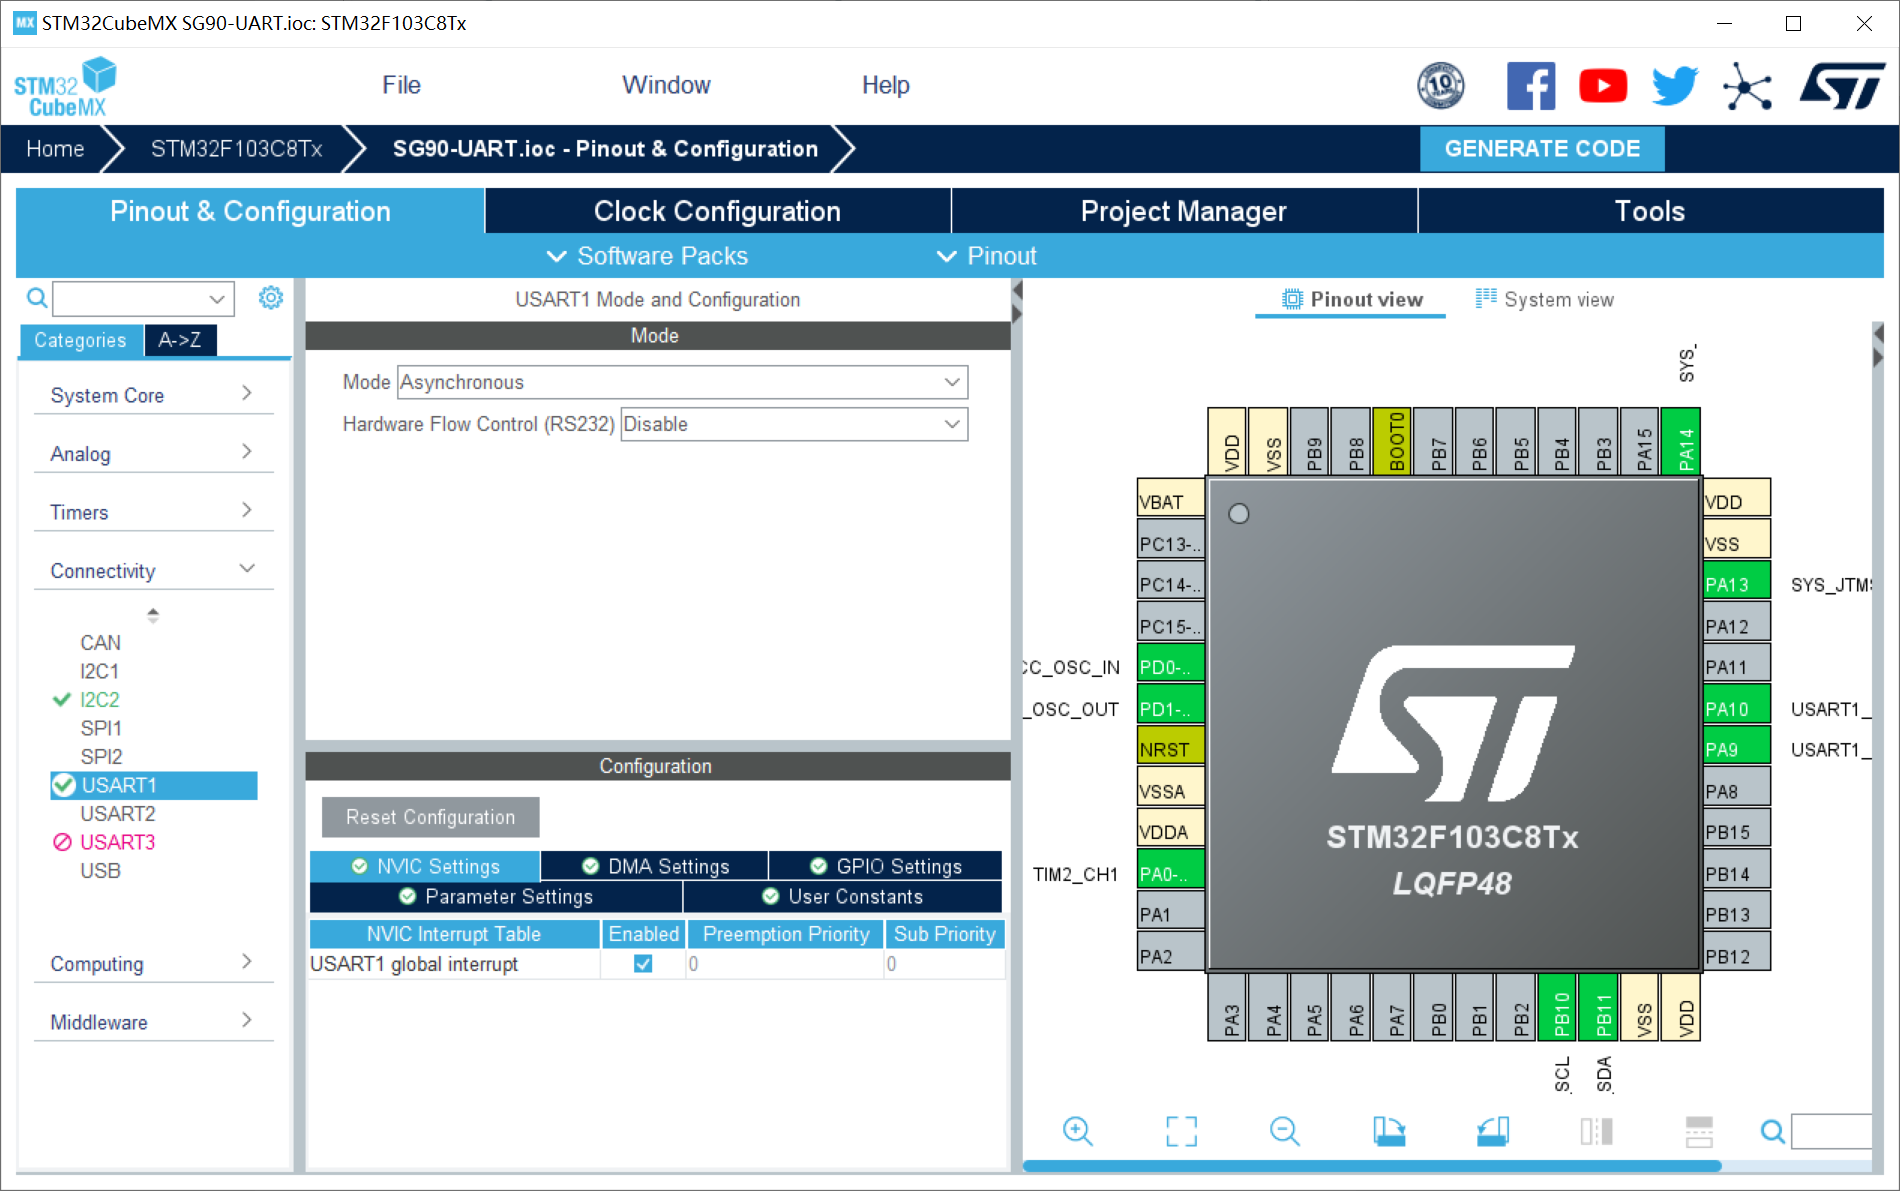This screenshot has height=1191, width=1900.
Task: Switch to the Tools tab
Action: point(1650,211)
